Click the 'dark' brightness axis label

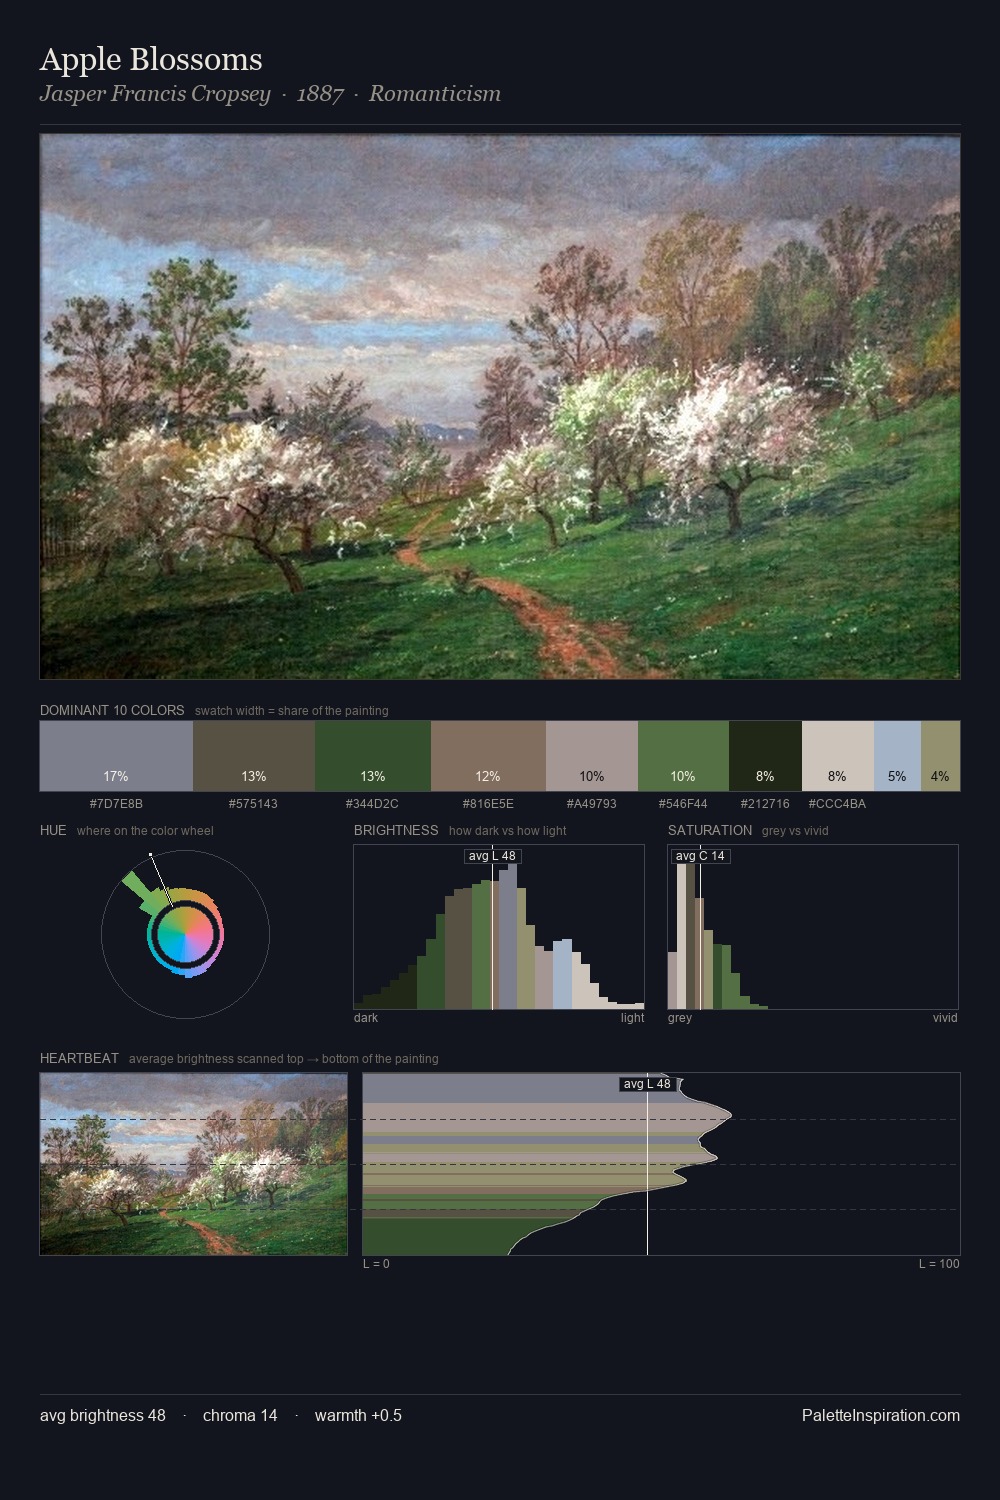tap(366, 1018)
